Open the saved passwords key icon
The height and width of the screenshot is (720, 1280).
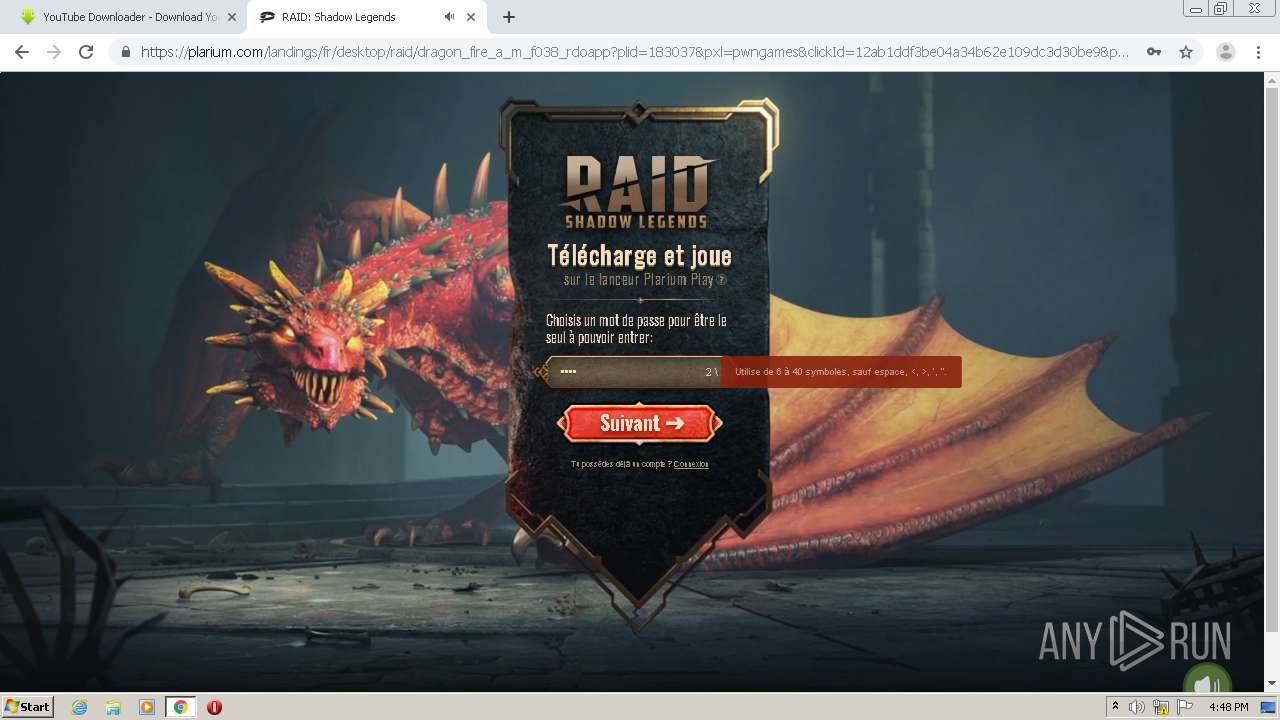(x=1154, y=52)
